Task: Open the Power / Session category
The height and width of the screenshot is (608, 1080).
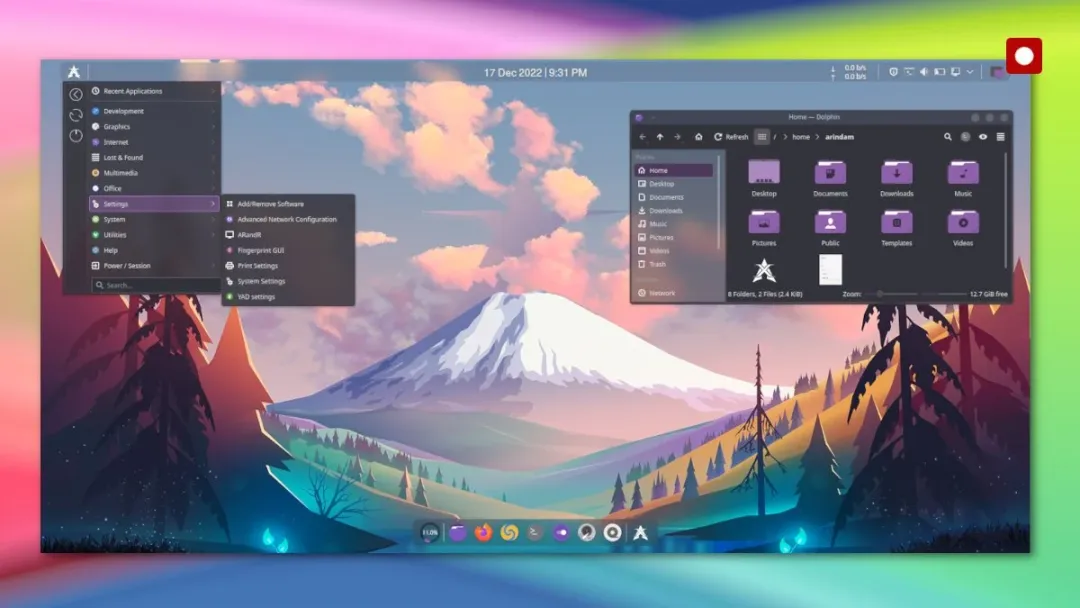Action: [x=154, y=265]
